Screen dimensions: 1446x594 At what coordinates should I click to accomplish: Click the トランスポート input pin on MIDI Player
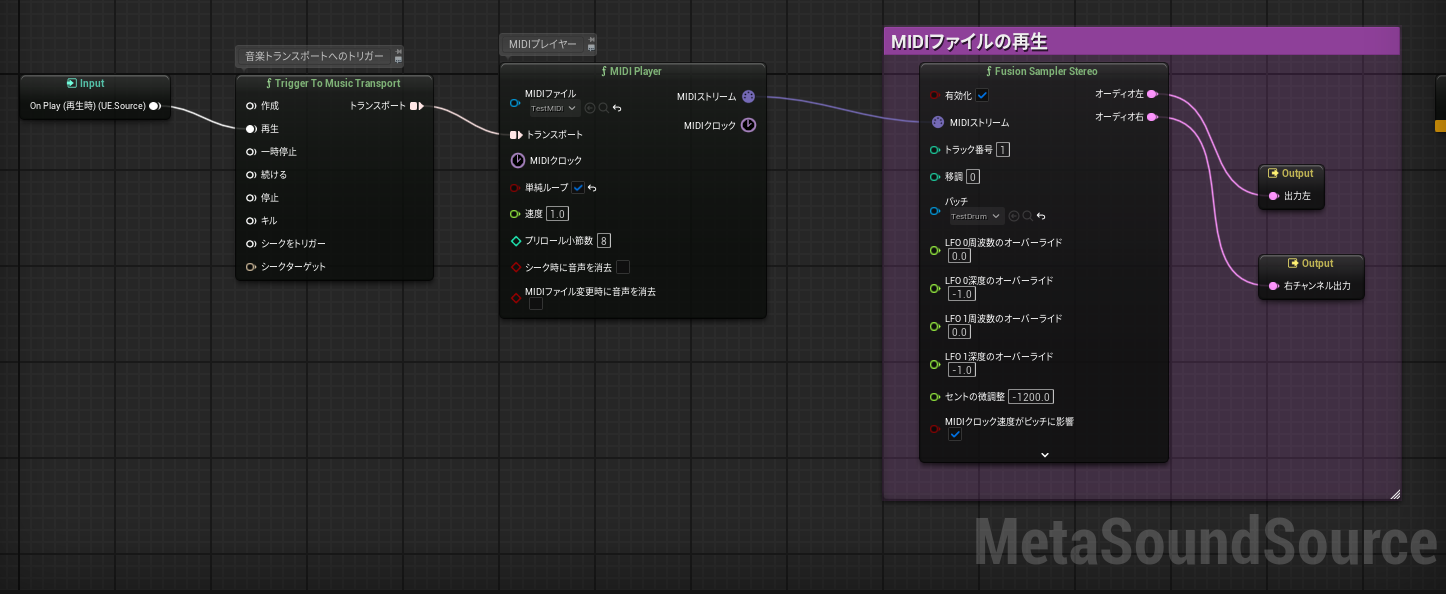coord(516,135)
